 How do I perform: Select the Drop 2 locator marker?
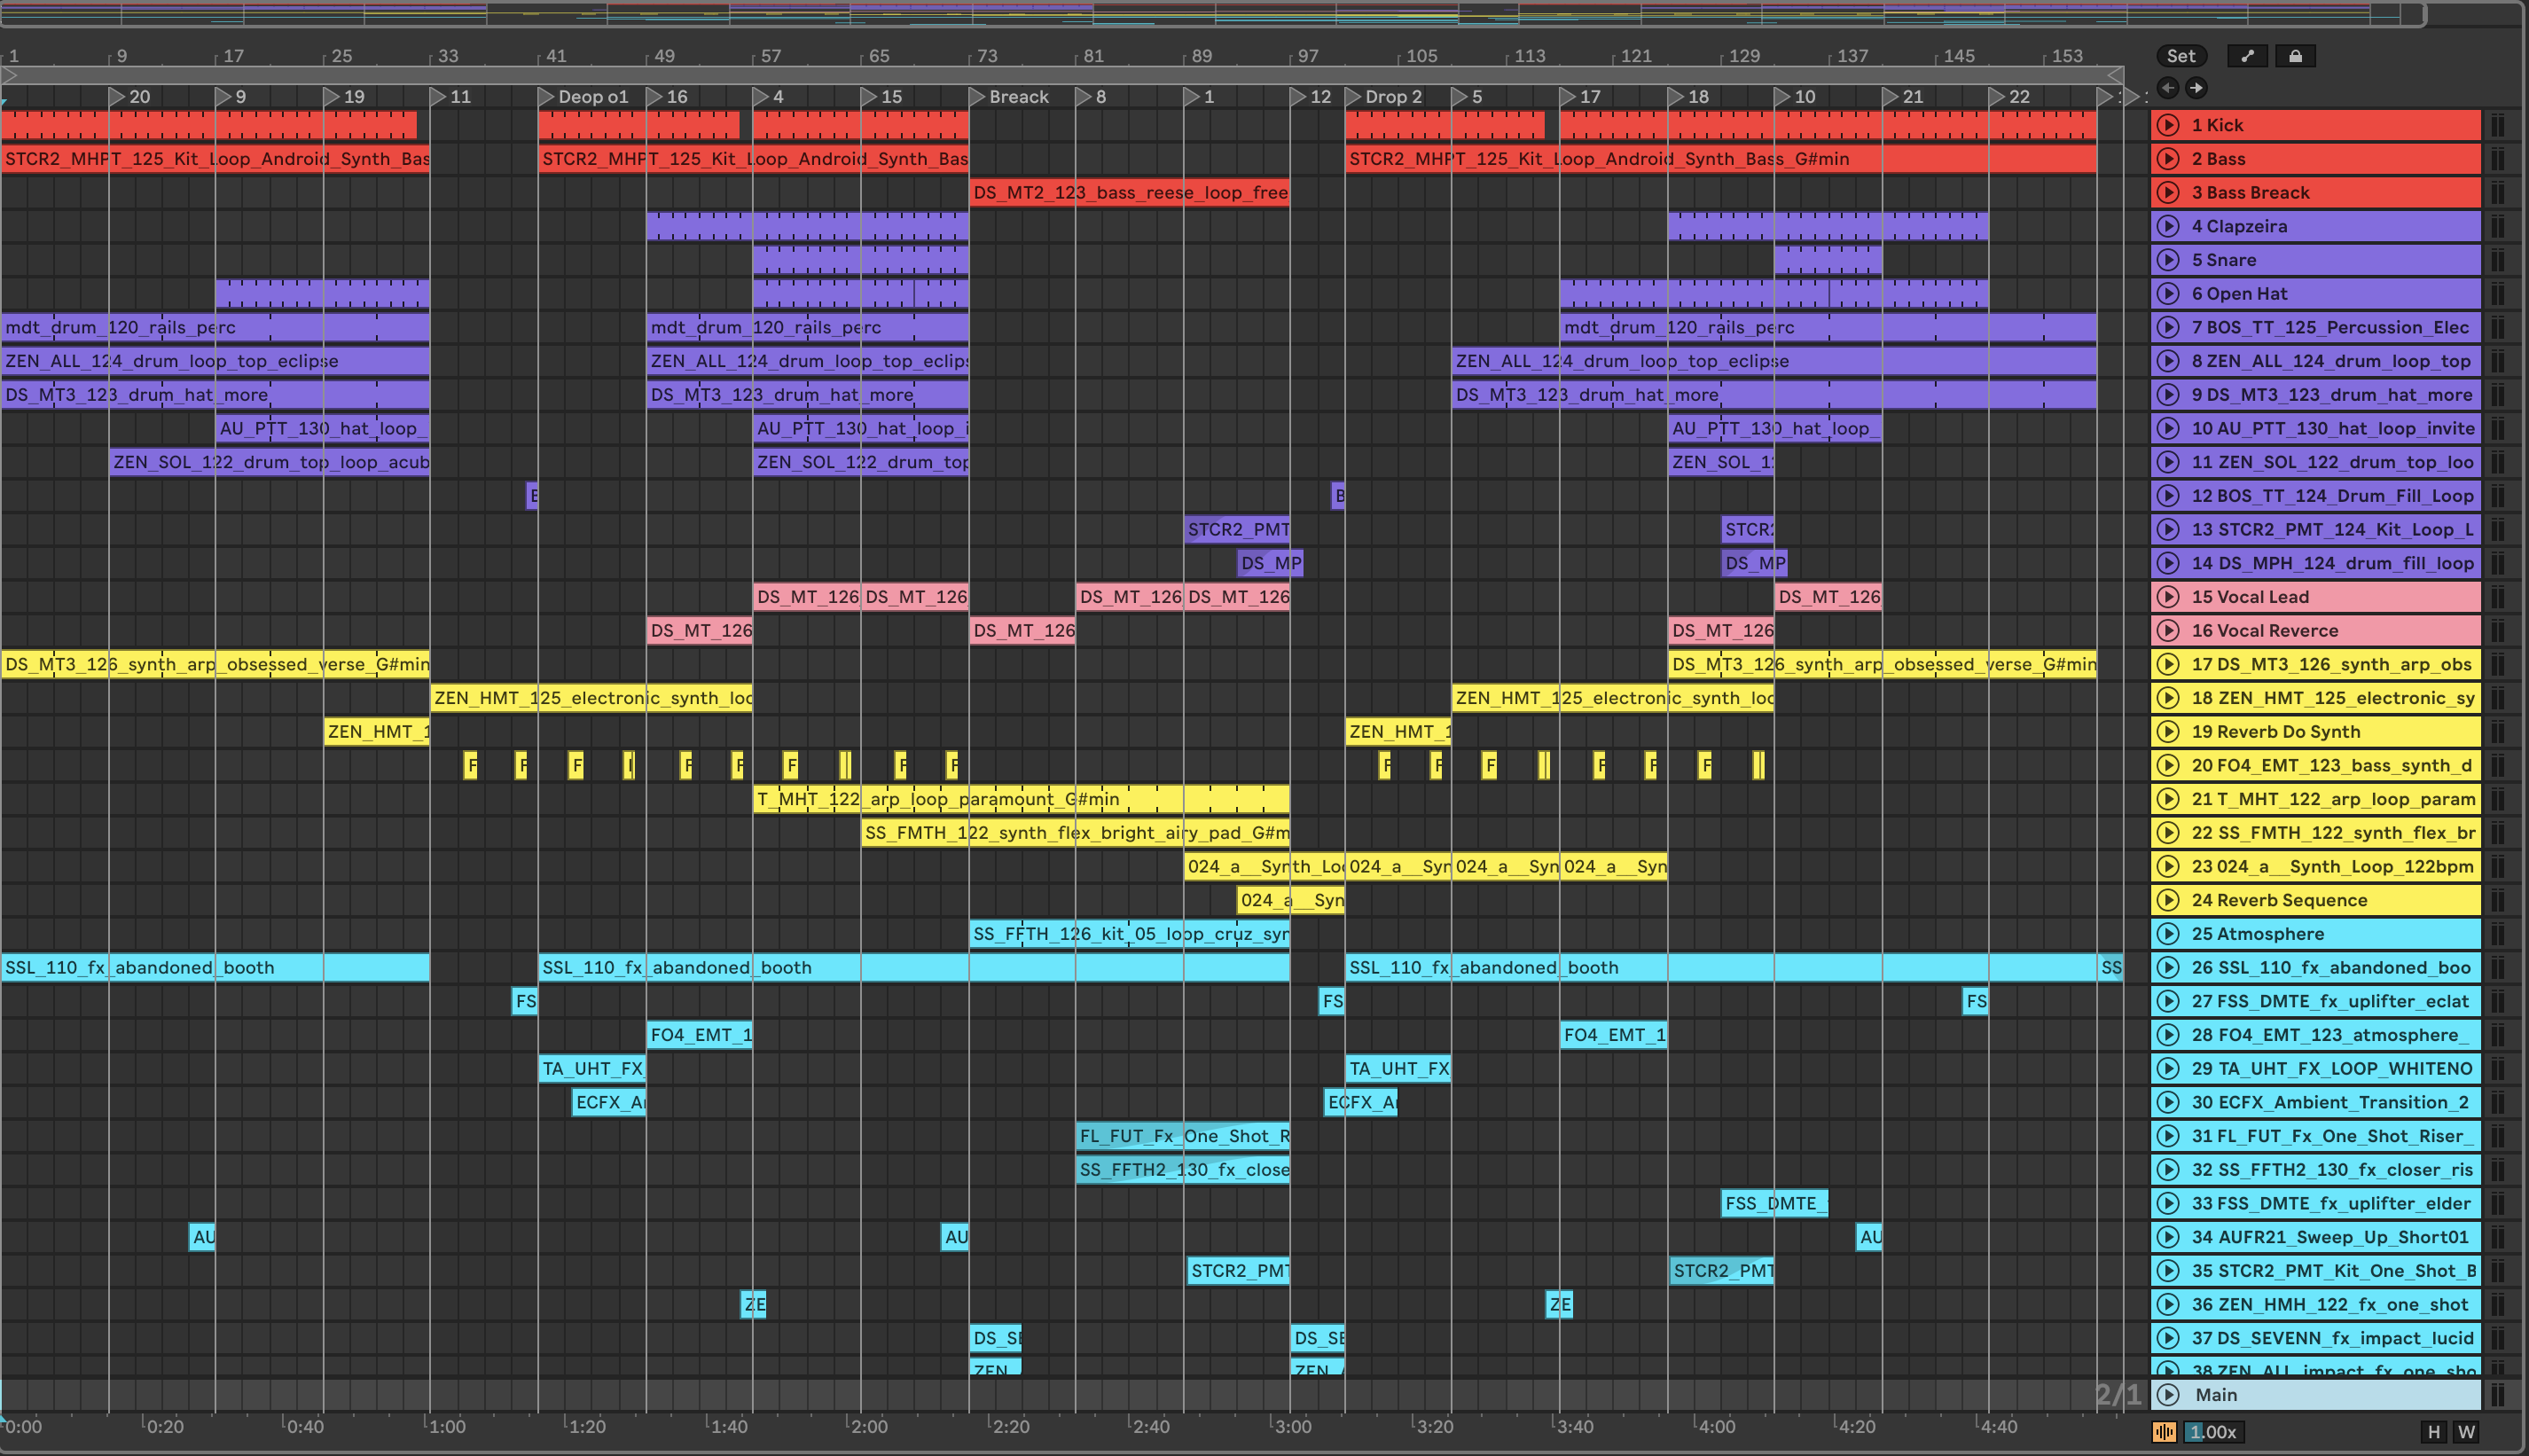[1392, 97]
